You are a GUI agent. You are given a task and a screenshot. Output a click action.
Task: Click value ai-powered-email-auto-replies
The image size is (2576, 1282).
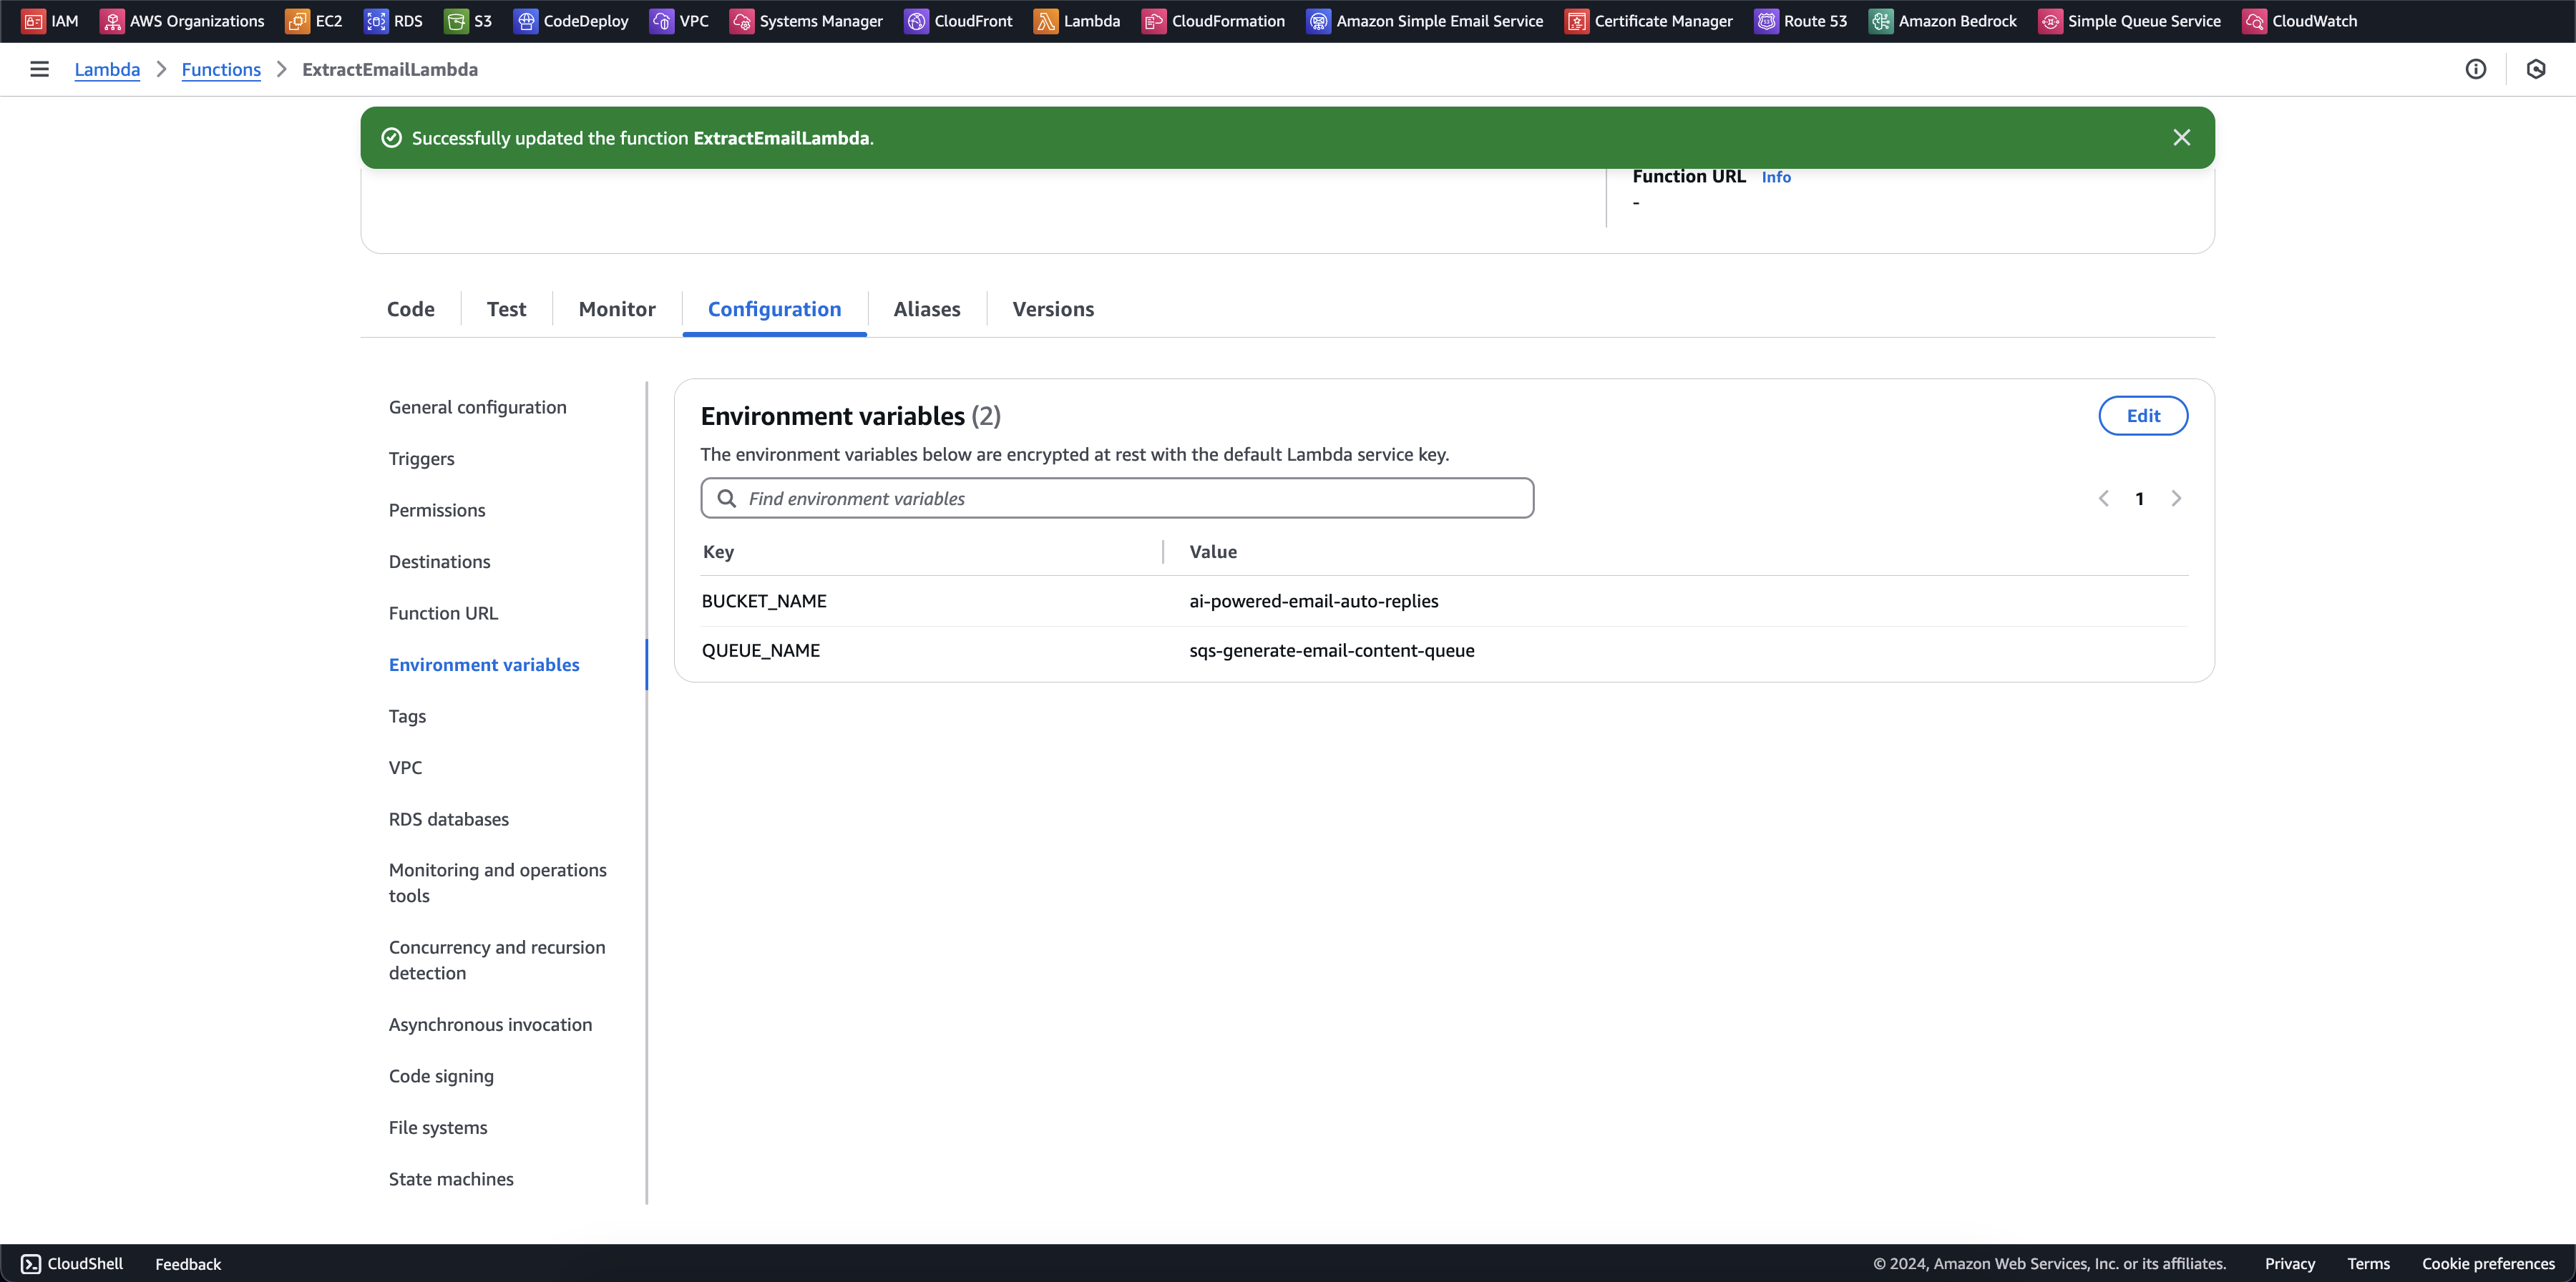(x=1314, y=601)
